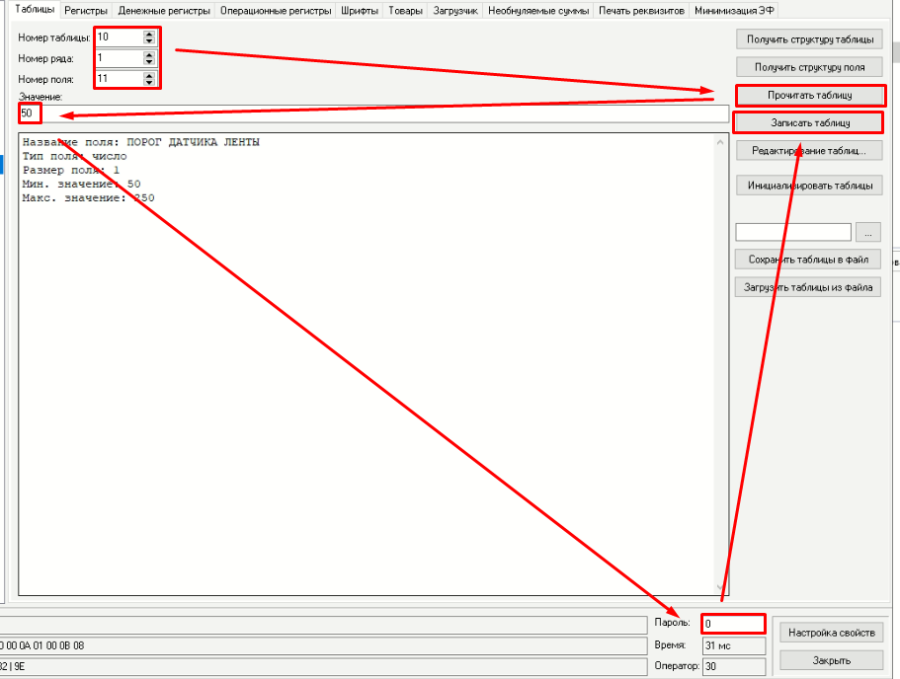The height and width of the screenshot is (679, 900).
Task: Click Прочитать таблицу button
Action: [x=810, y=96]
